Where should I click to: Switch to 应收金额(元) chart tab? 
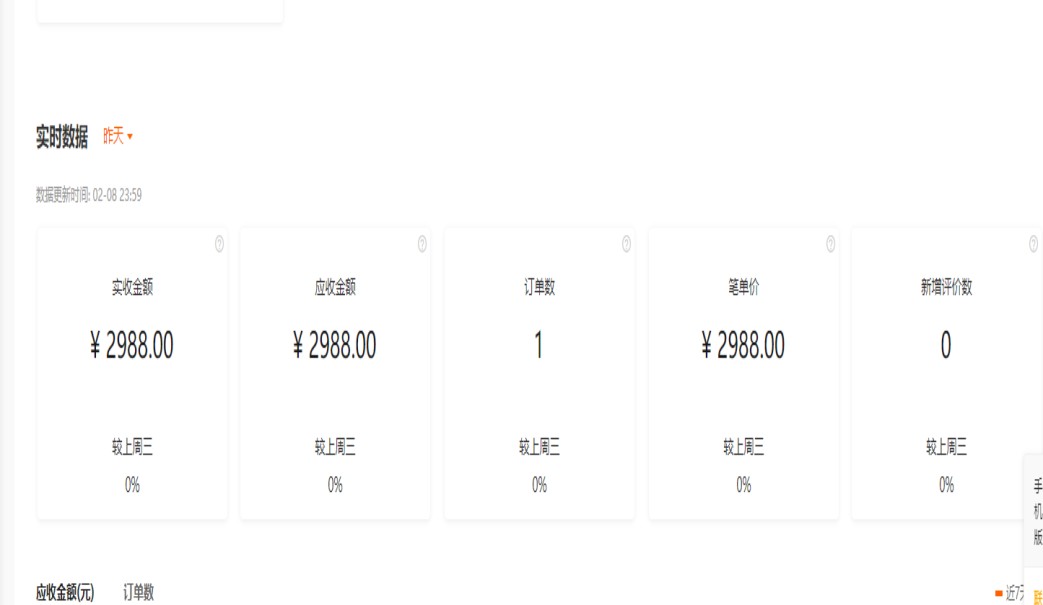tap(65, 593)
